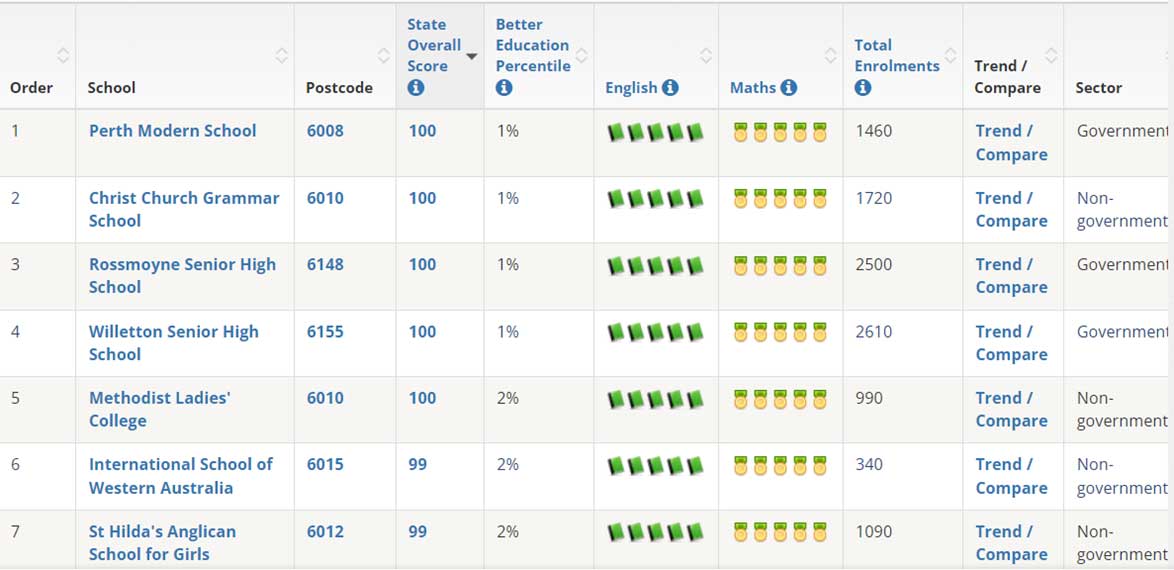Open Willetton Senior High School link
The image size is (1174, 570).
[173, 342]
